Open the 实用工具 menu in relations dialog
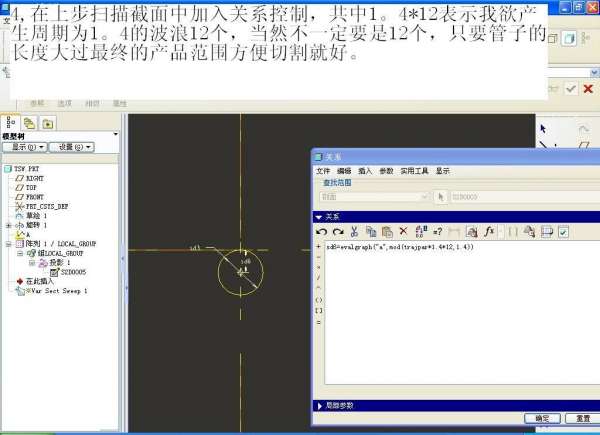Screen dimensions: 600x435 [x=414, y=171]
